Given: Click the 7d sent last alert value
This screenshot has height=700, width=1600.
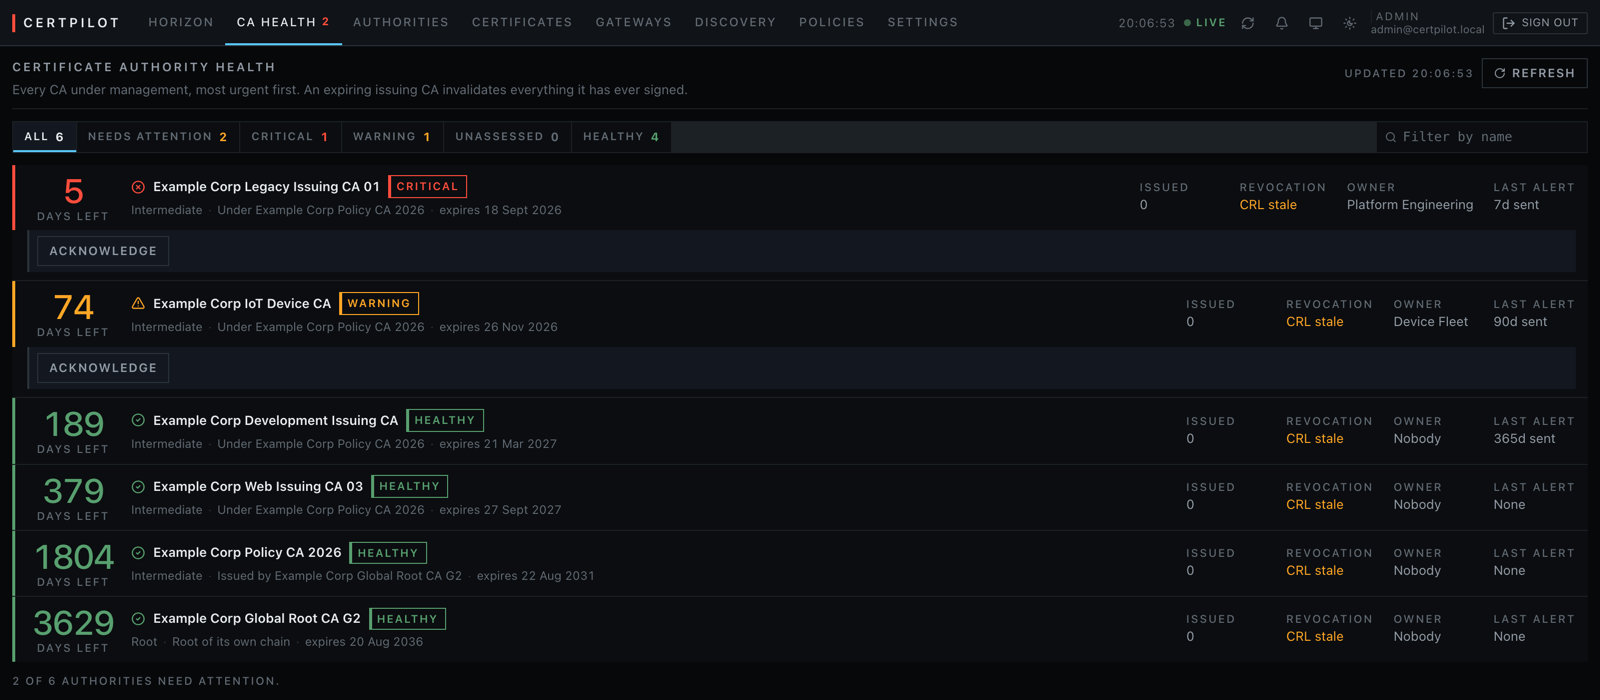Looking at the screenshot, I should tap(1517, 205).
